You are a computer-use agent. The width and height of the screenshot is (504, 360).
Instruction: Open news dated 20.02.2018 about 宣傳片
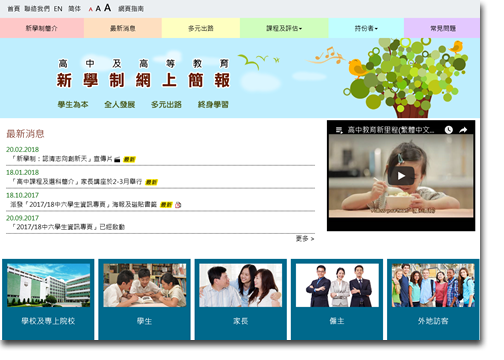tap(62, 159)
